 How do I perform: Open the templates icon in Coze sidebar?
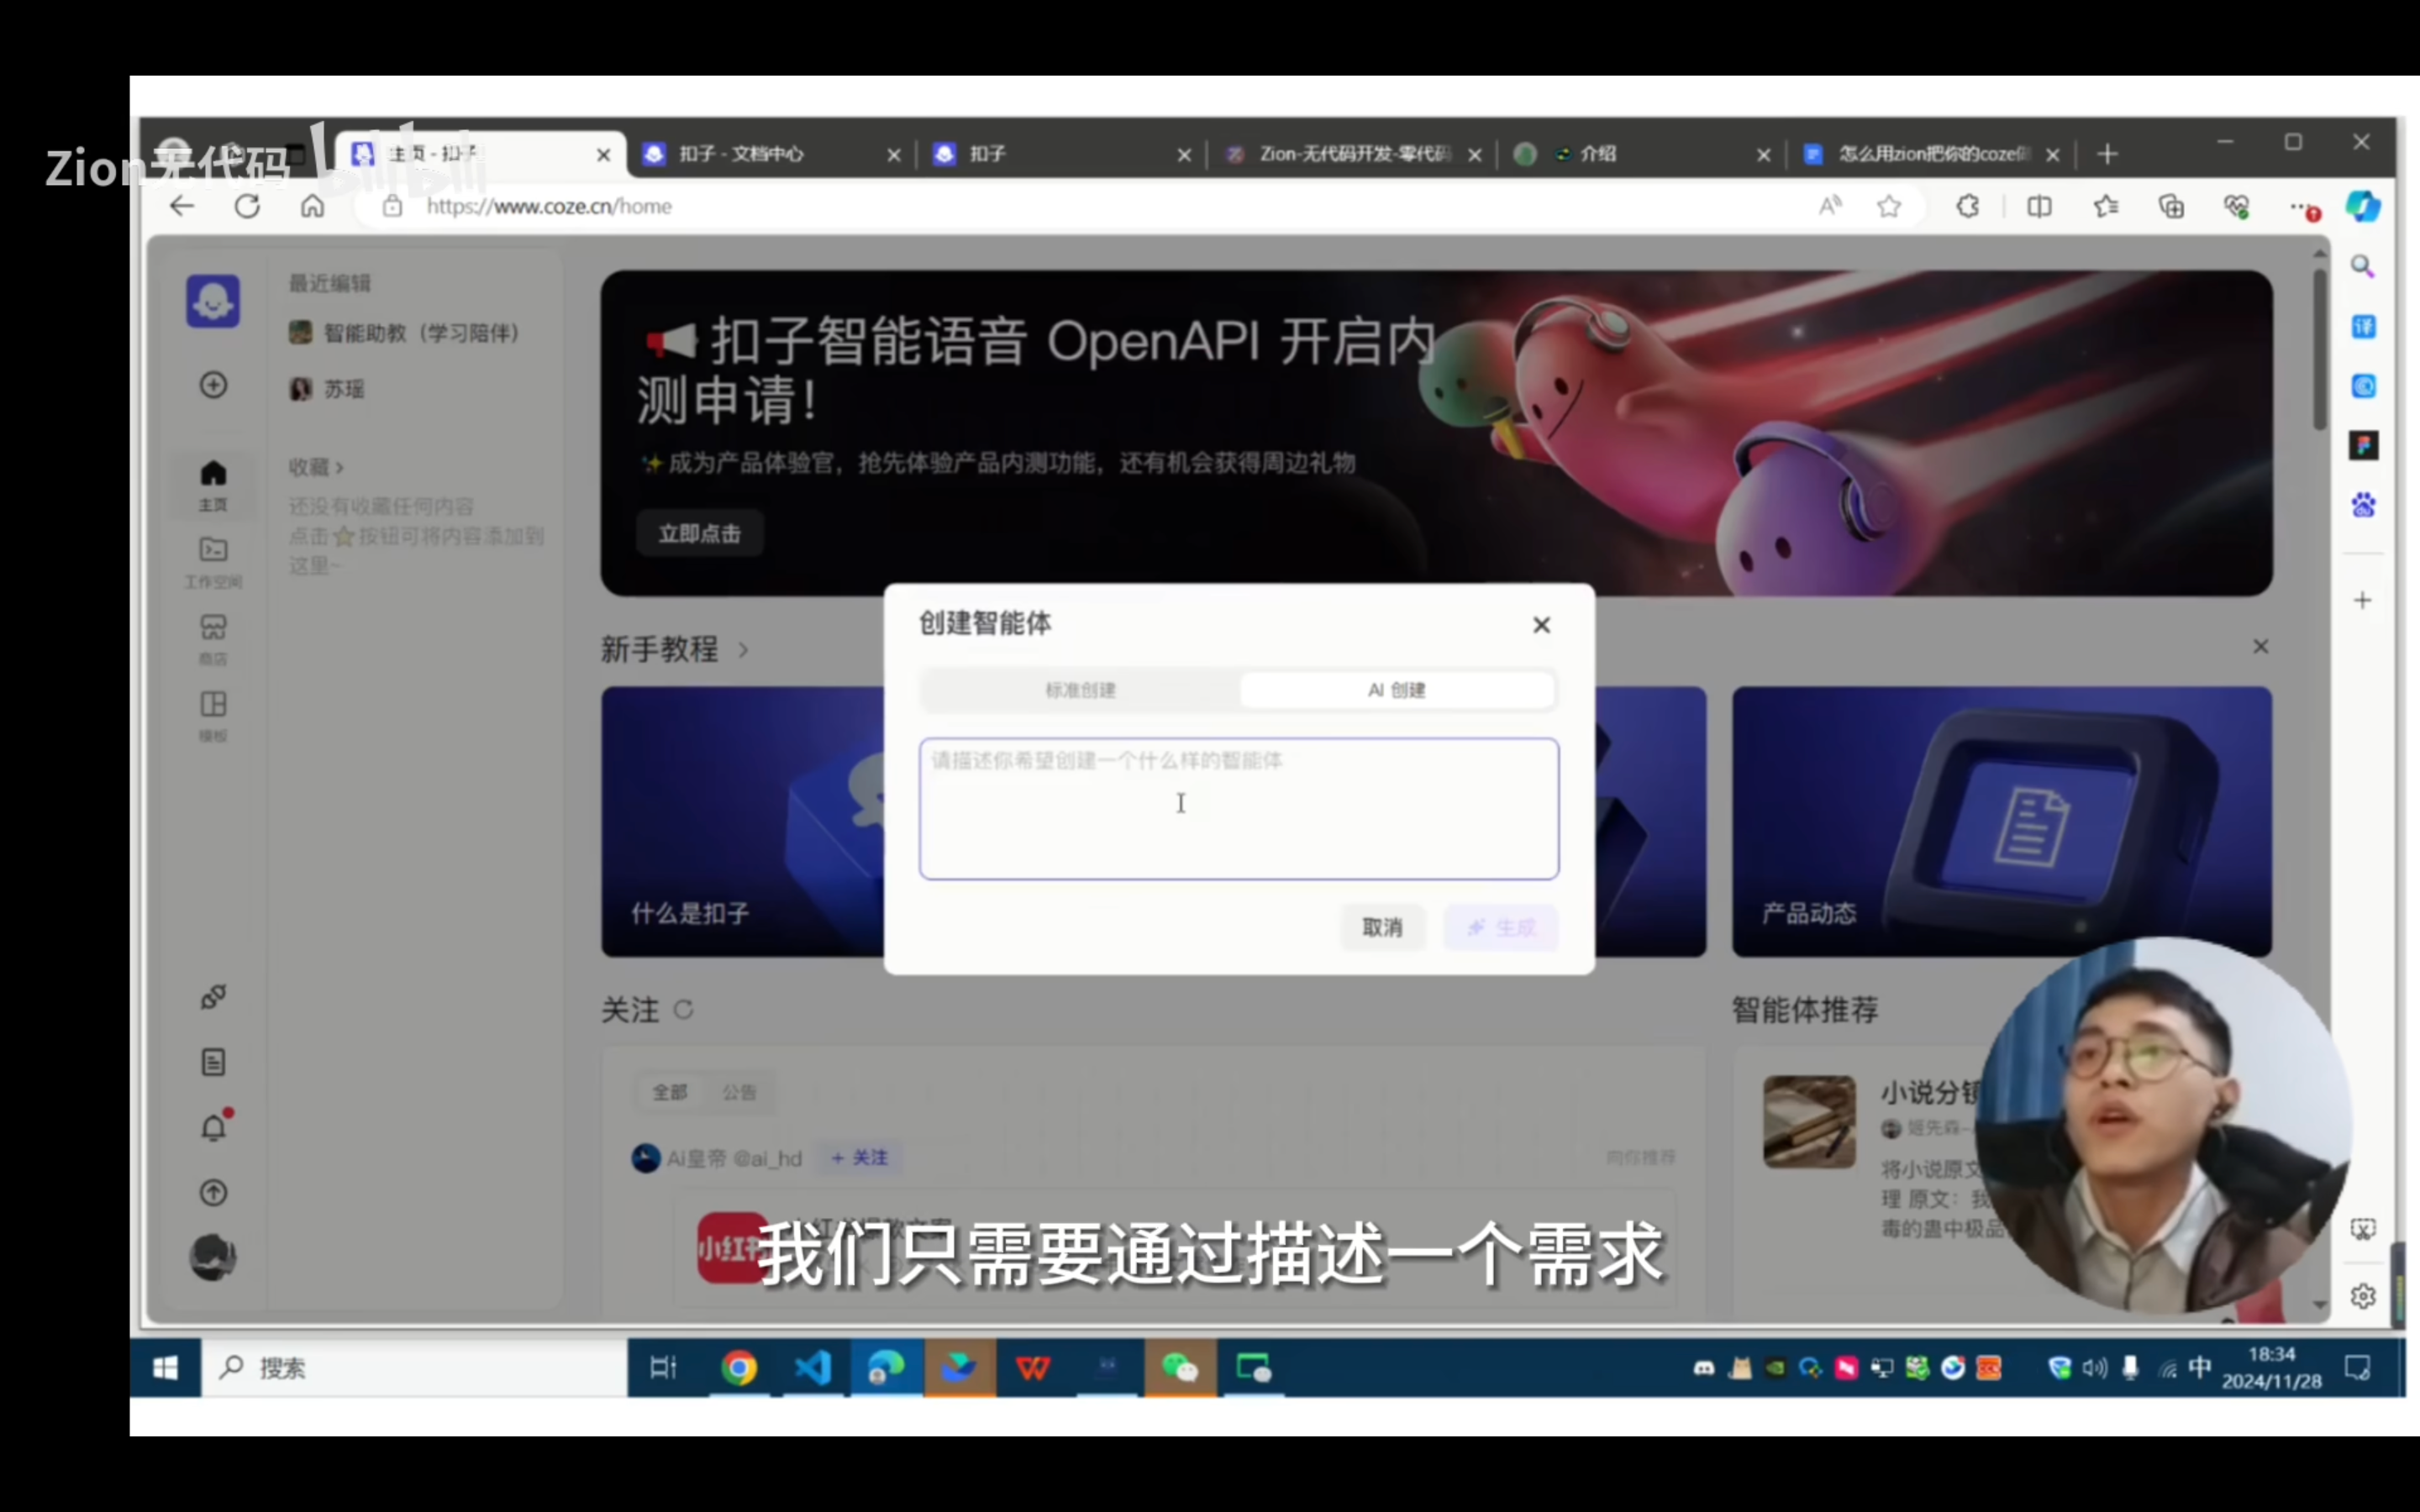(x=213, y=716)
